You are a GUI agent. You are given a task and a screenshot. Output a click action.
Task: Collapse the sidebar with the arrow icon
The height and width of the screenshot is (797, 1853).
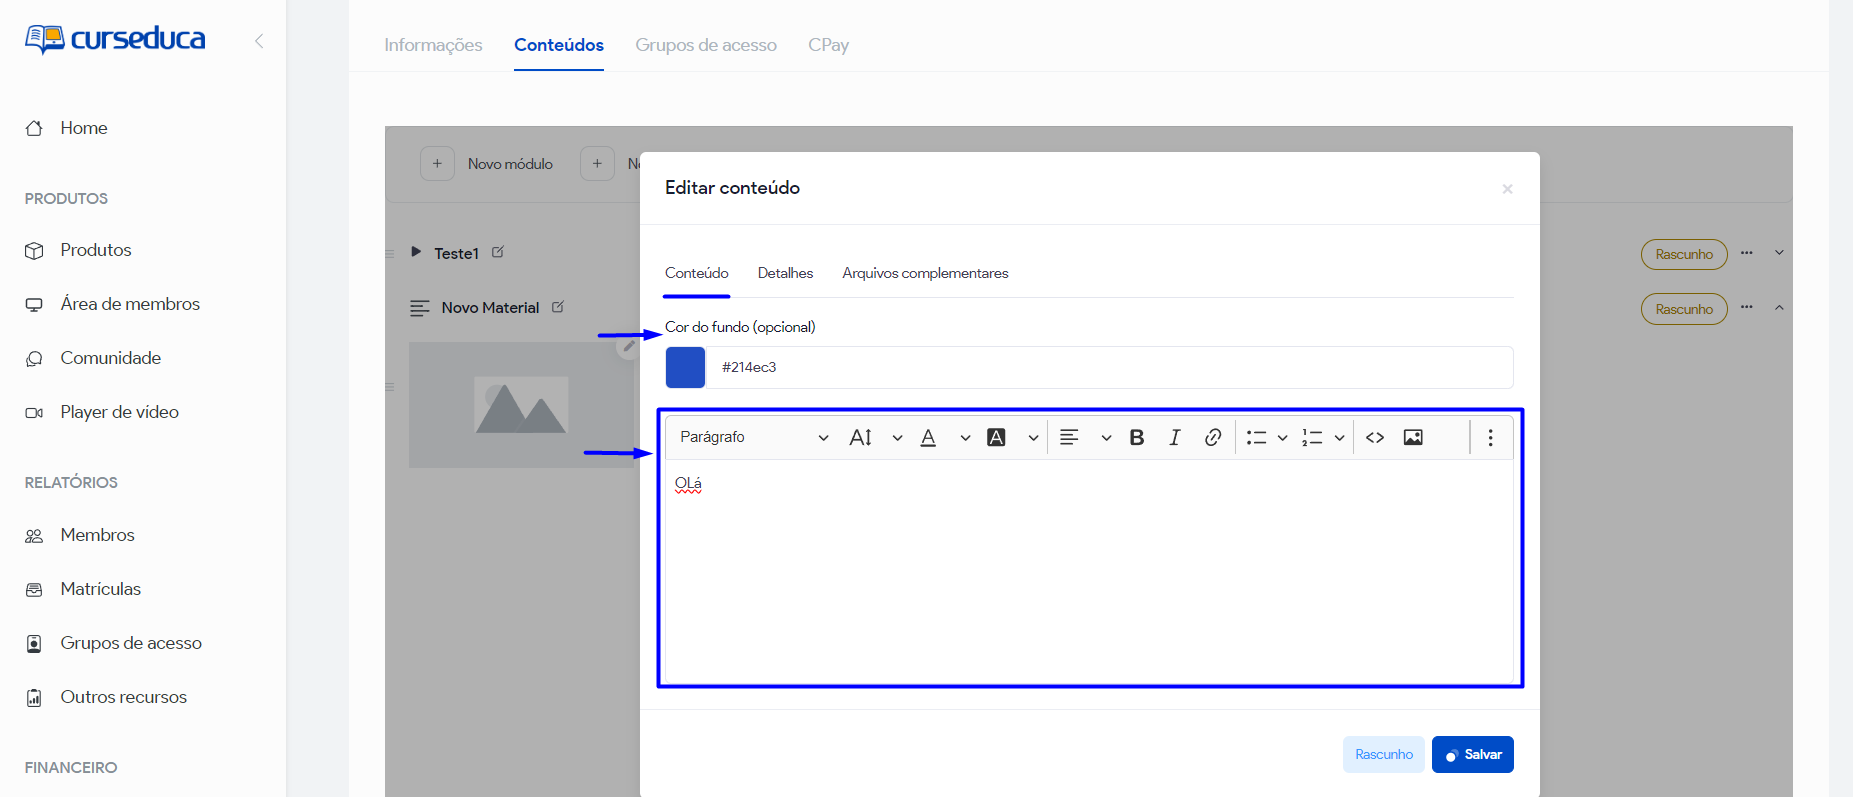click(259, 41)
